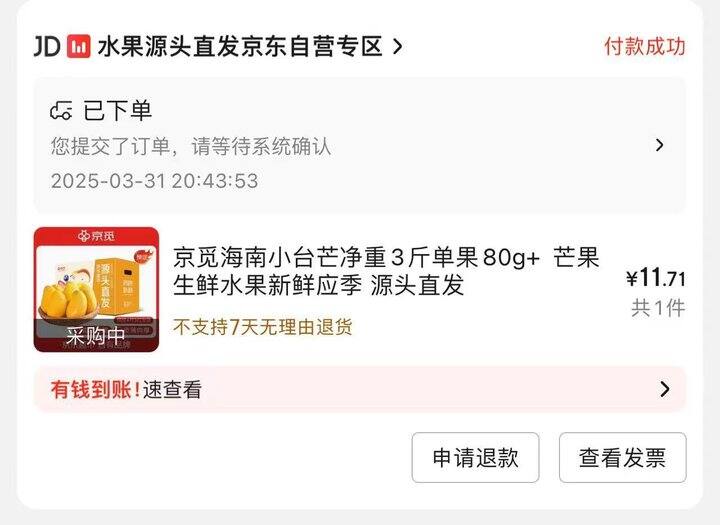Screen dimensions: 720x525
Task: Expand store page via chevron after 京东自营专区
Action: [398, 46]
